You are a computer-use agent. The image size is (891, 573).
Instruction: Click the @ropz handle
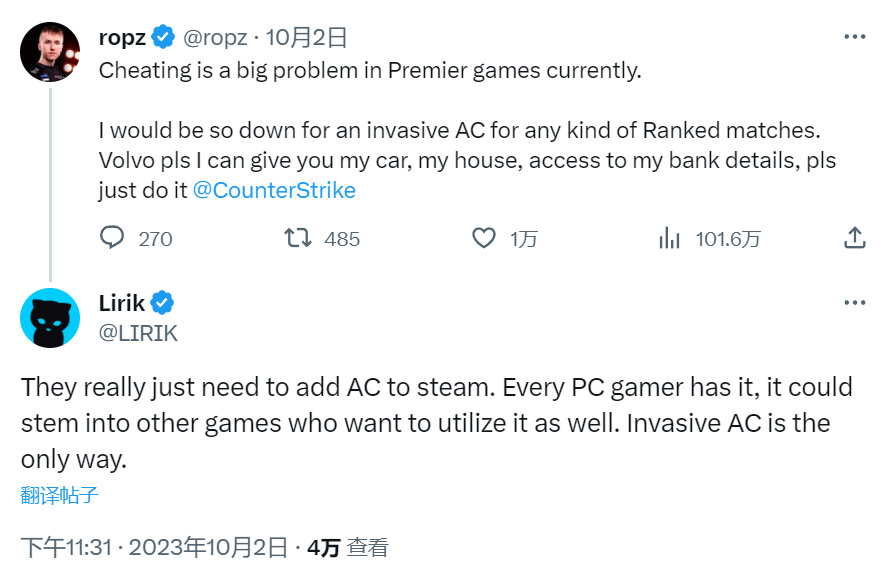212,38
